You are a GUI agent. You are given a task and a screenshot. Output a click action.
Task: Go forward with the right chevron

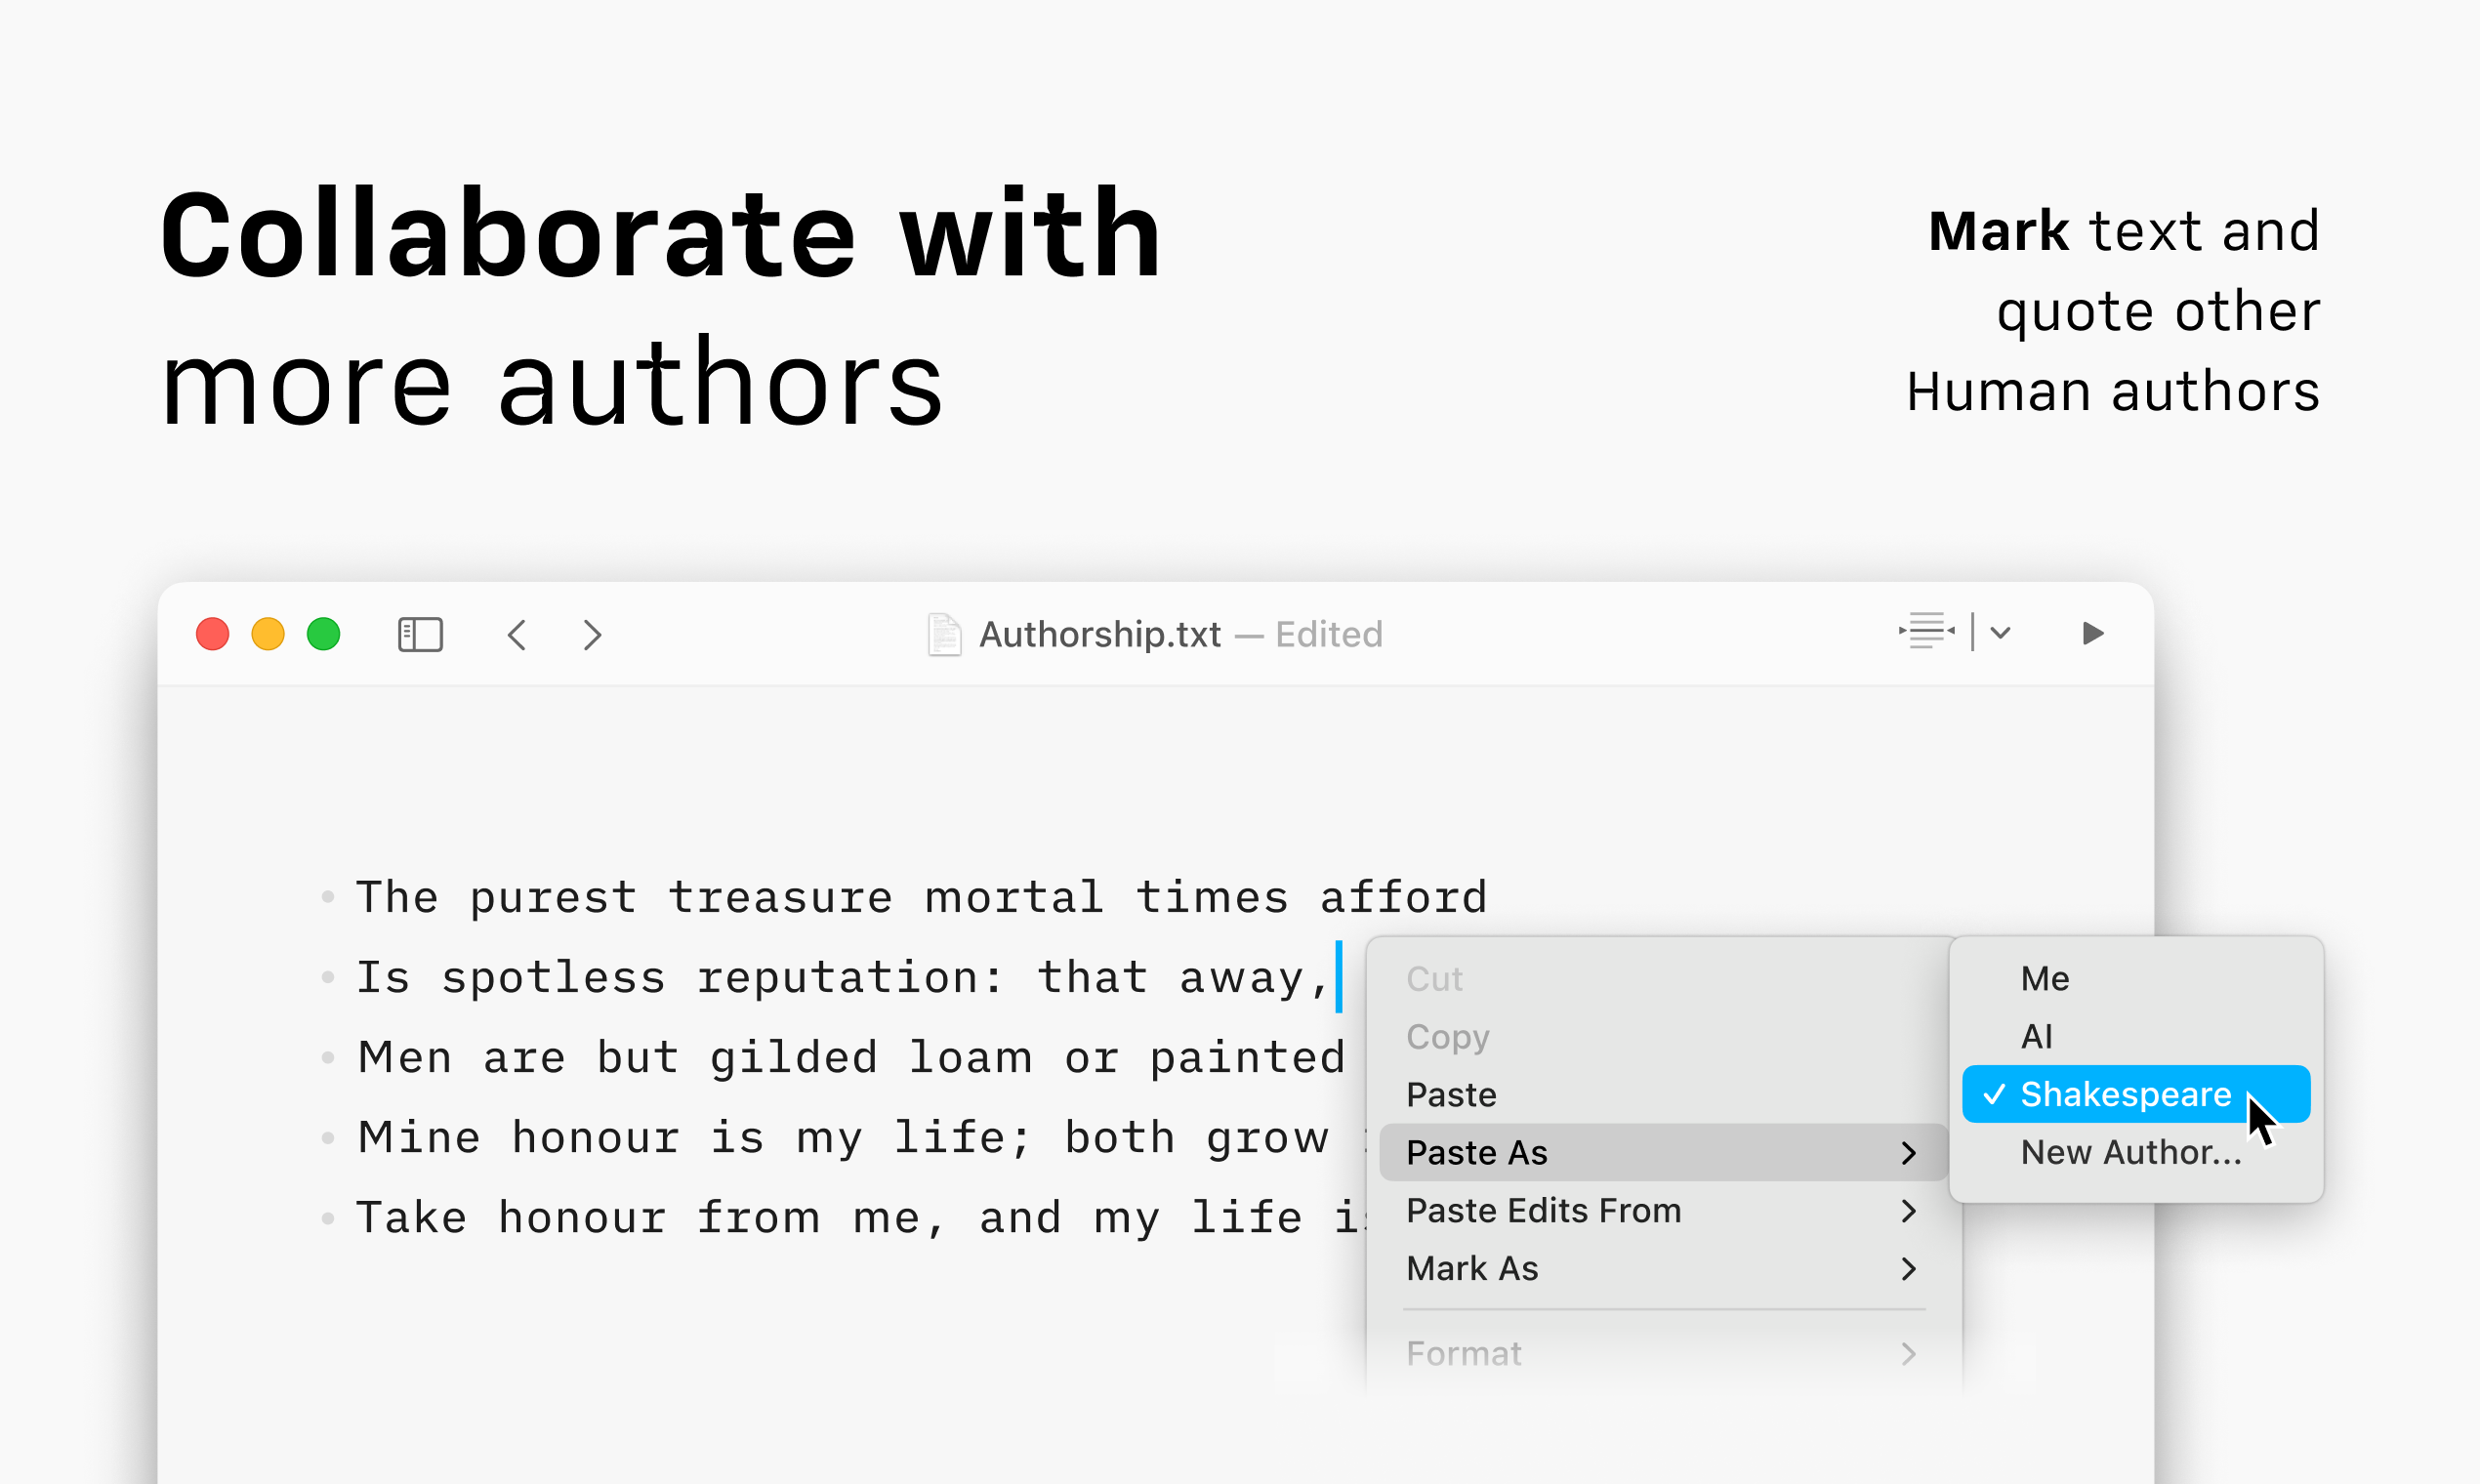click(592, 634)
